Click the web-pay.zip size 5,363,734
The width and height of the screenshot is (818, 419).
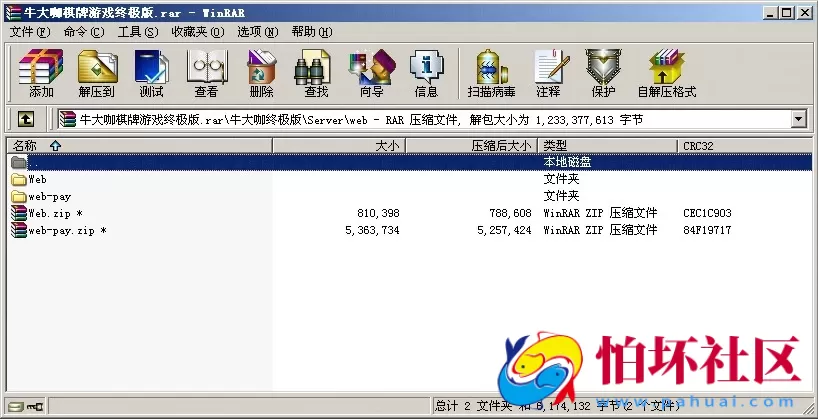[x=372, y=231]
